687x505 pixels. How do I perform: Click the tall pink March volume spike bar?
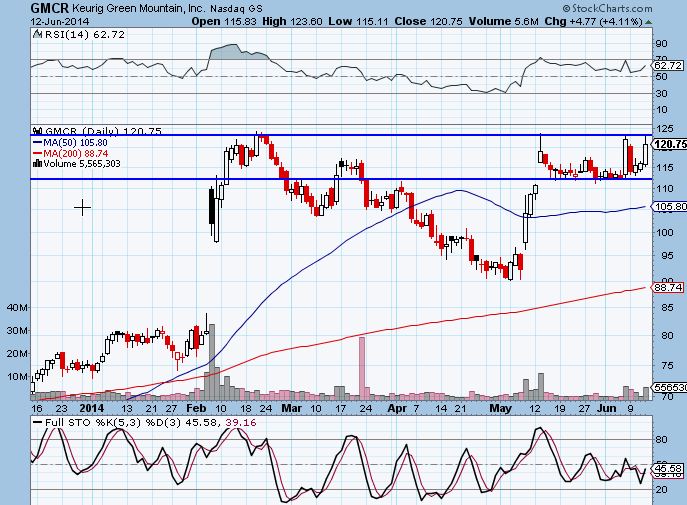coord(362,368)
